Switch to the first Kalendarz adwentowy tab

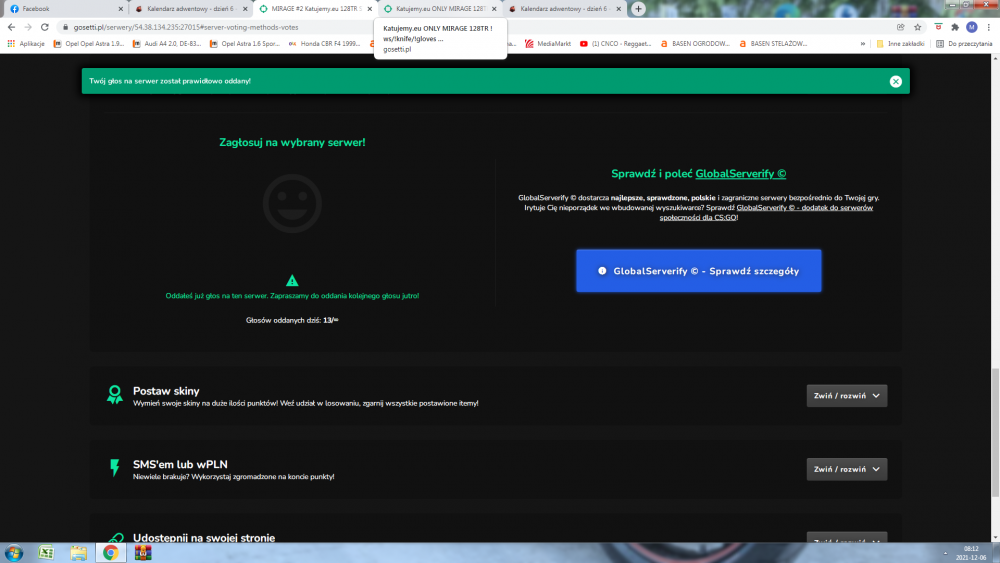[x=189, y=9]
